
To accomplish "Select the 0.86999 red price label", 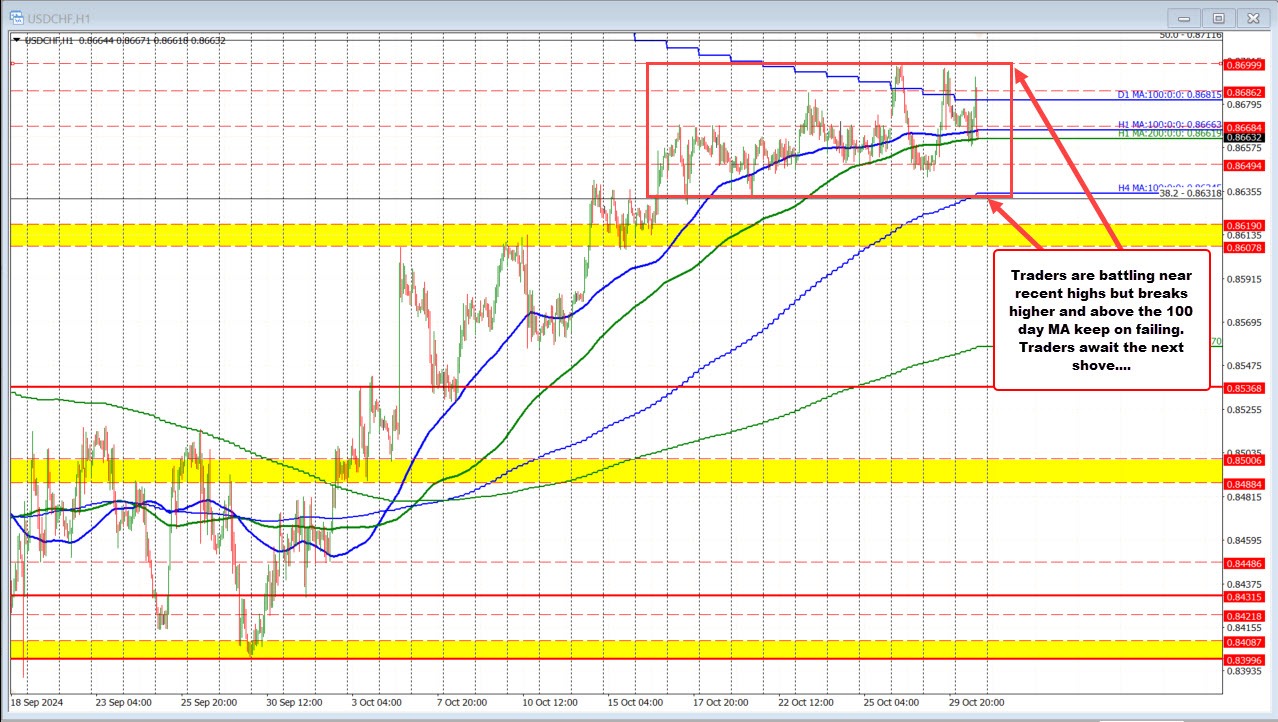I will coord(1243,63).
